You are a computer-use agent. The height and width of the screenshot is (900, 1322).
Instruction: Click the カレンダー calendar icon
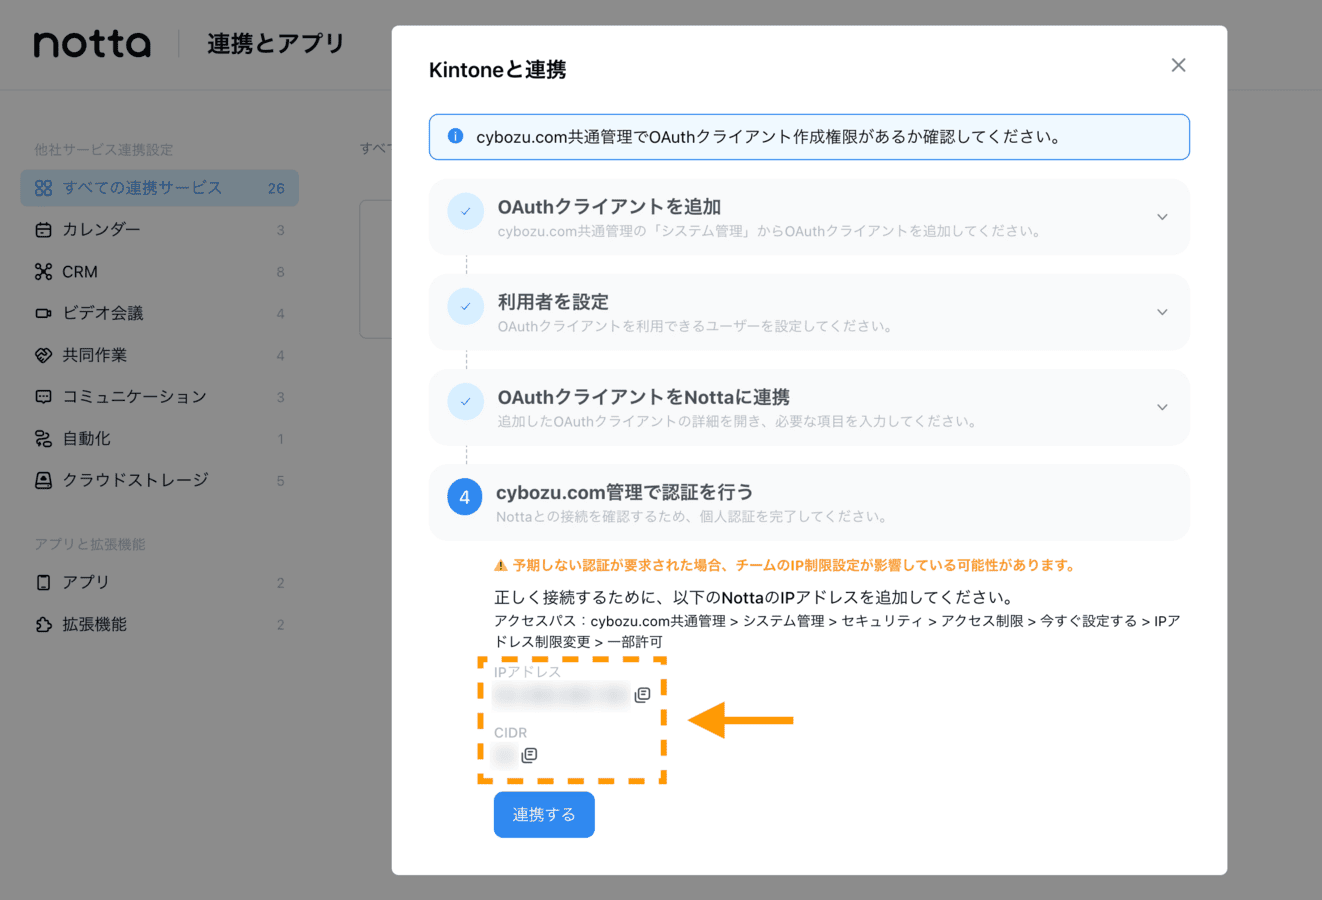[x=43, y=230]
